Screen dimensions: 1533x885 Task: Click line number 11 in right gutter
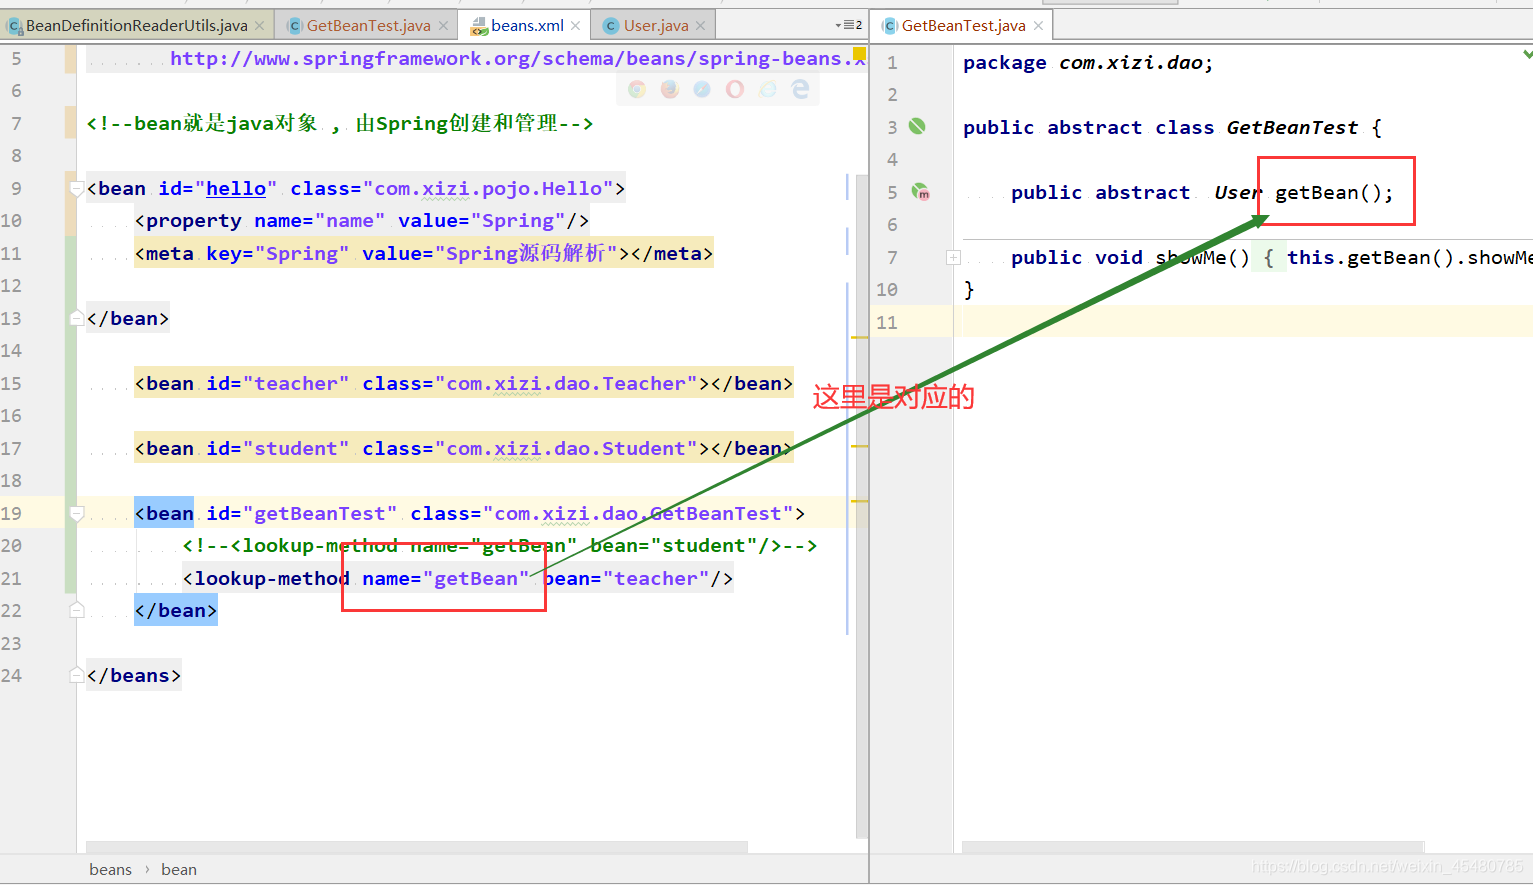[x=887, y=322]
